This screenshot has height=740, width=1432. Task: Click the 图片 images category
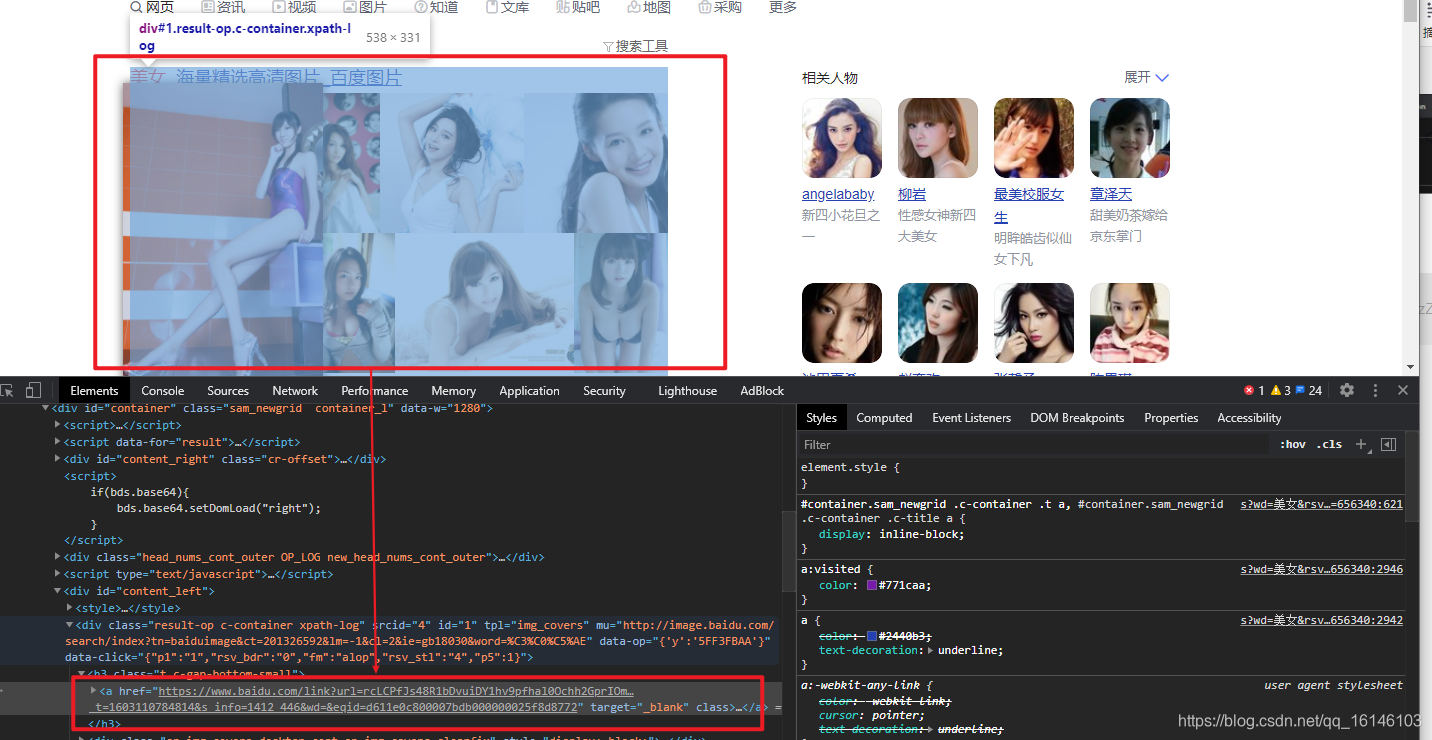point(365,7)
